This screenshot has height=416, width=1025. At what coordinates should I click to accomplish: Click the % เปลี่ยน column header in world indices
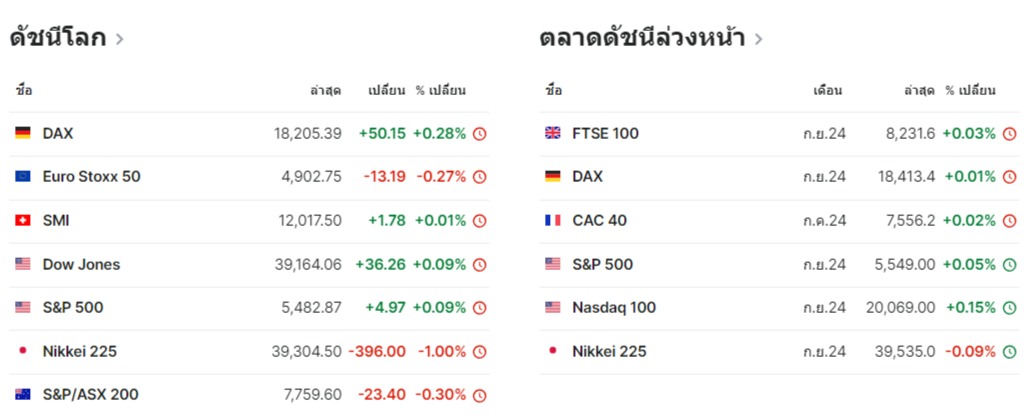tap(441, 90)
